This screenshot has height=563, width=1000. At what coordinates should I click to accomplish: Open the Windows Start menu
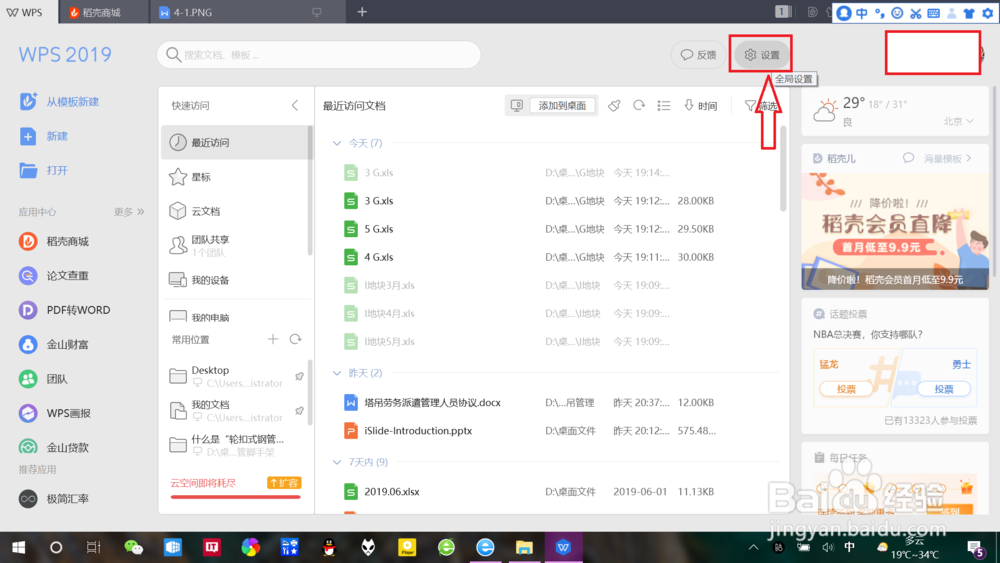(18, 547)
